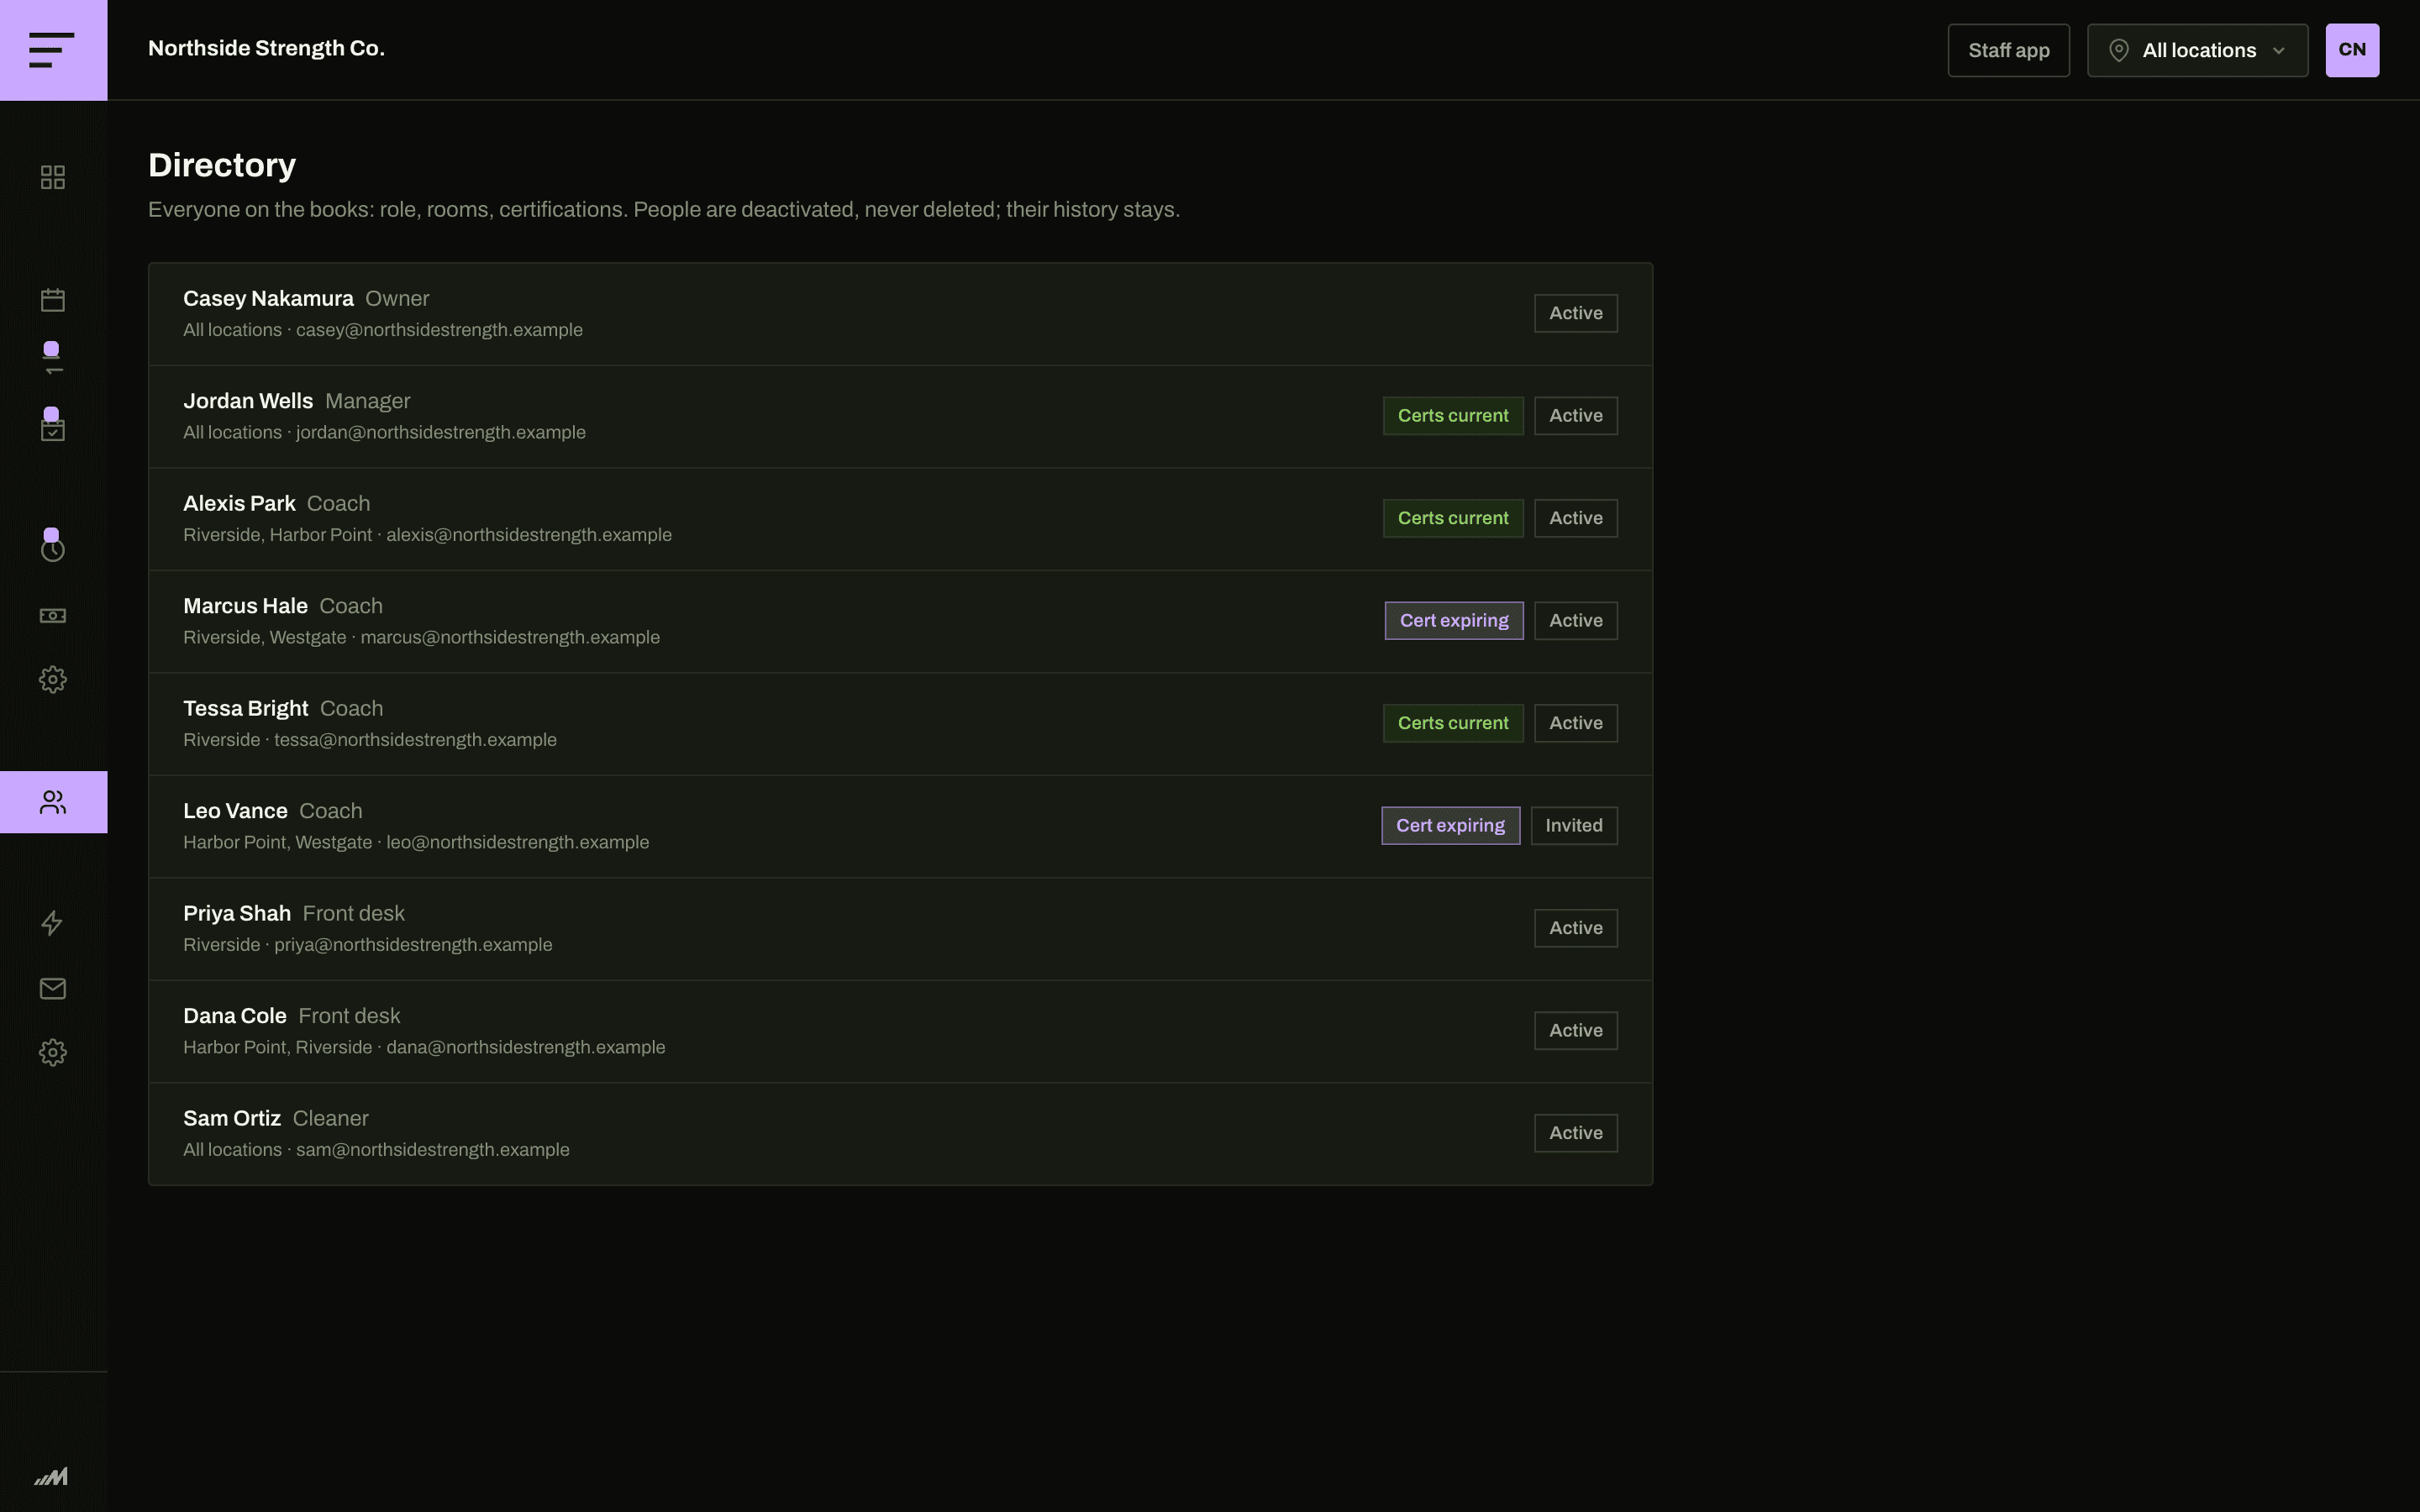
Task: Click the Staff app button
Action: (x=2008, y=50)
